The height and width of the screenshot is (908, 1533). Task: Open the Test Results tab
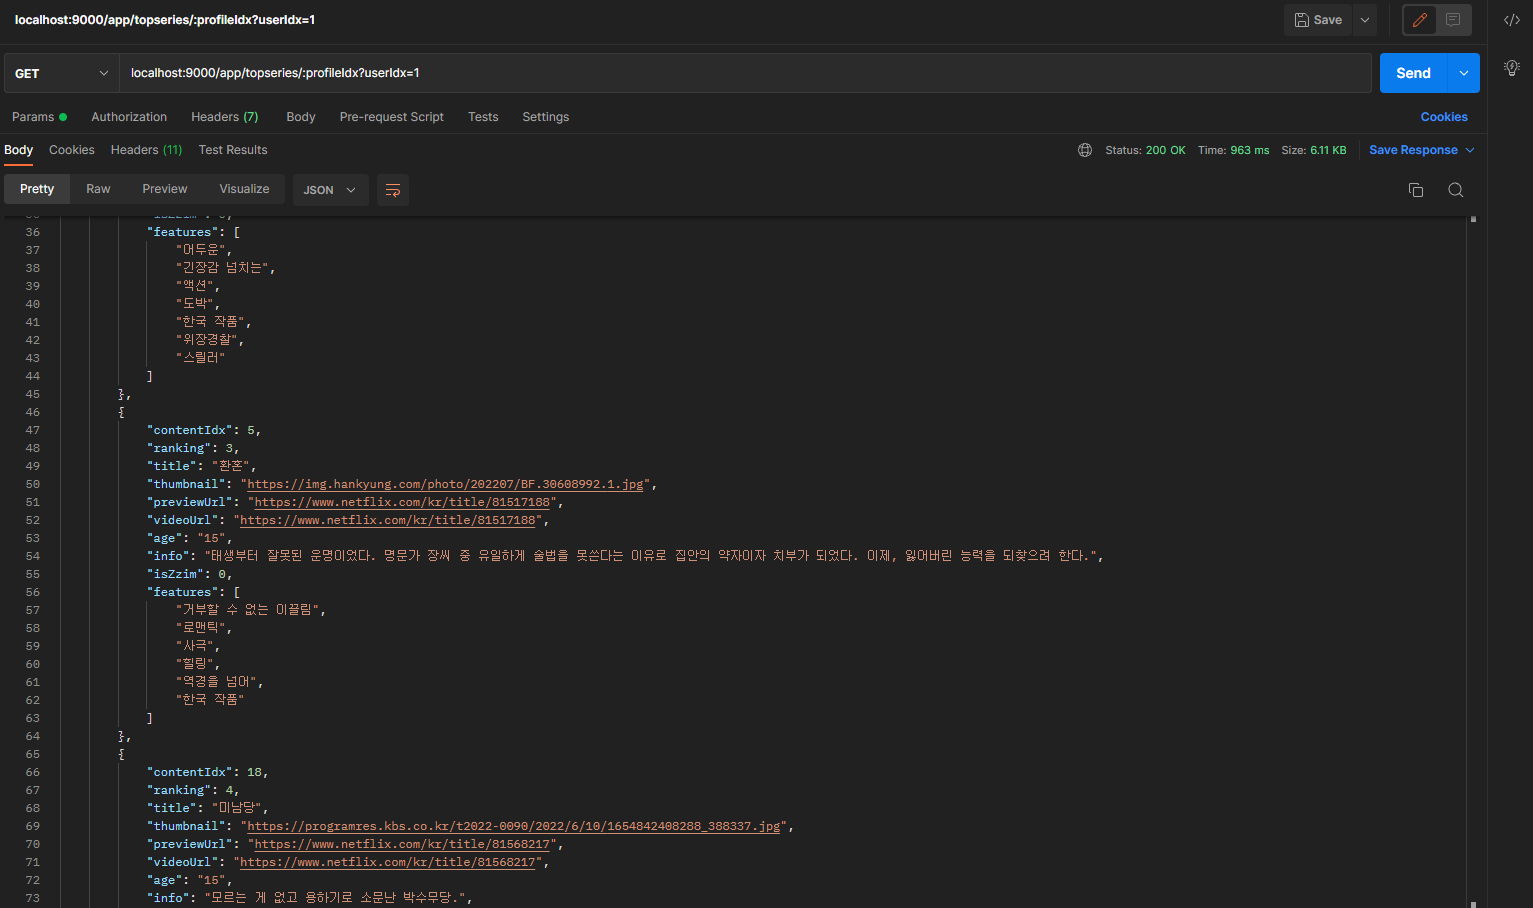pyautogui.click(x=233, y=150)
